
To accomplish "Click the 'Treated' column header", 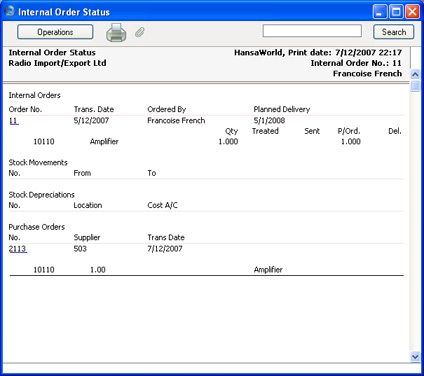I will [265, 131].
